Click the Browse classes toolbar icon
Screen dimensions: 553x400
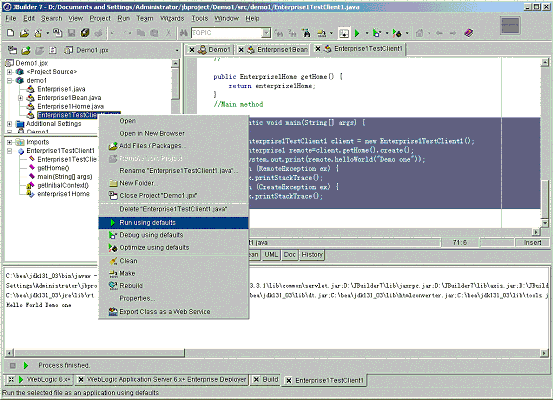point(307,33)
